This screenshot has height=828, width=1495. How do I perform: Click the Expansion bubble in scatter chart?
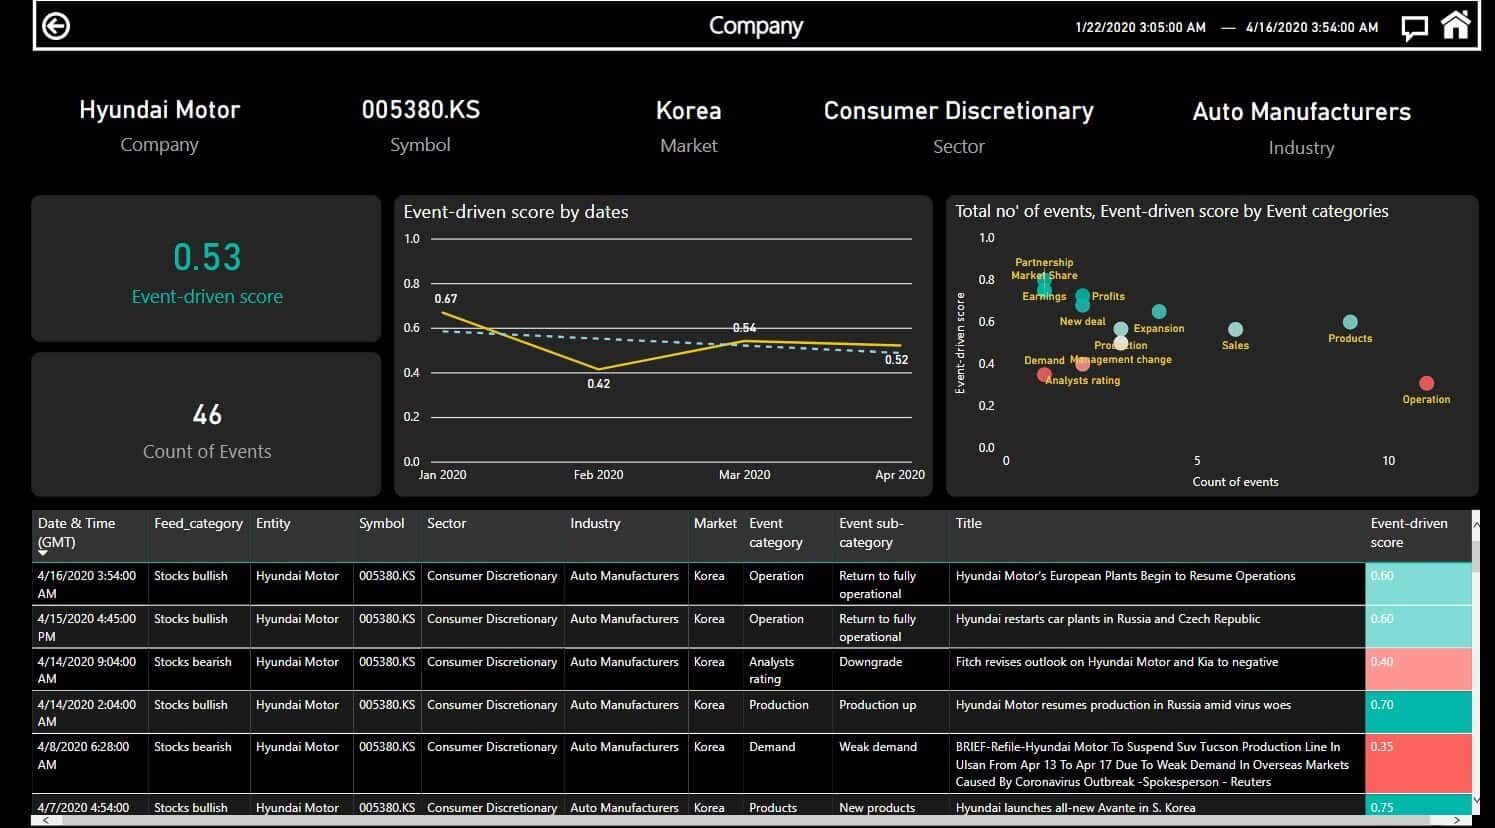point(1159,311)
